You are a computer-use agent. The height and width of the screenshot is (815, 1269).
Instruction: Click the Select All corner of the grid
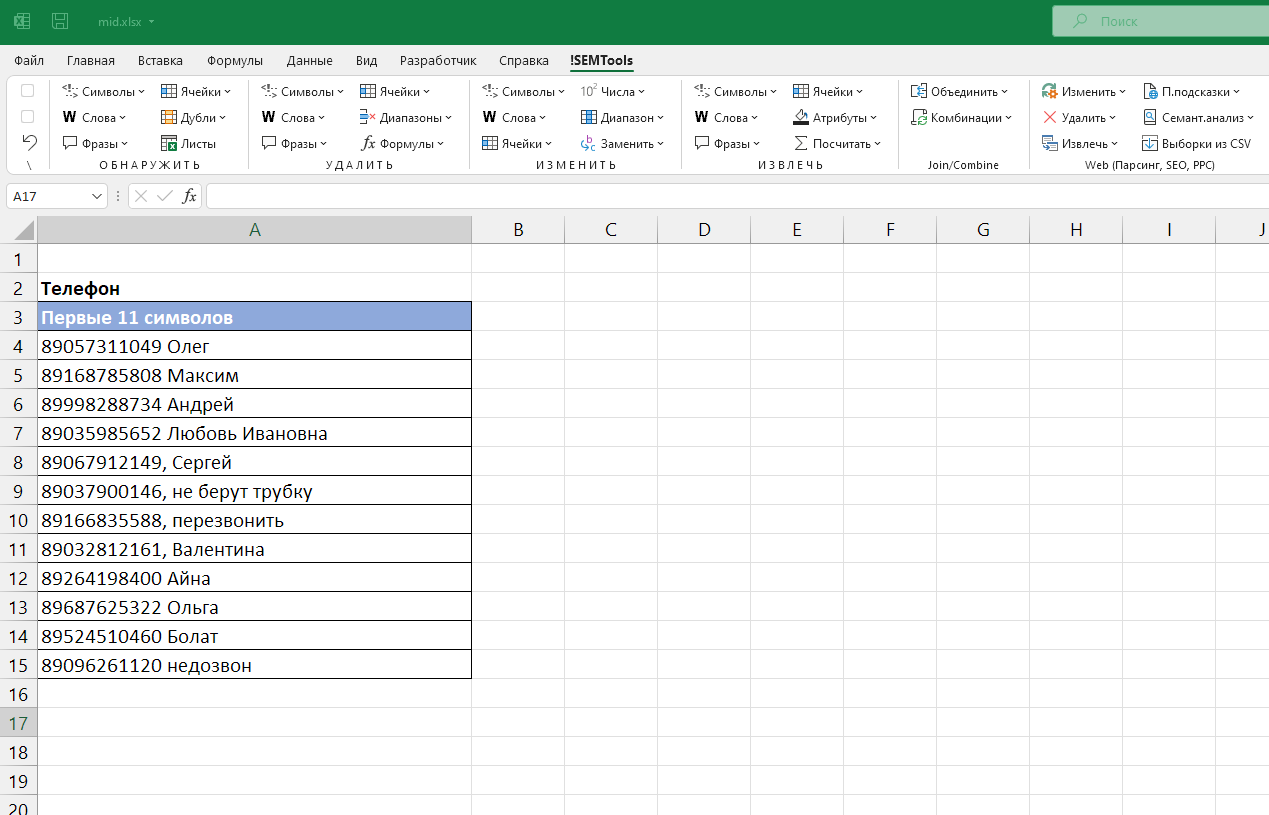[19, 230]
